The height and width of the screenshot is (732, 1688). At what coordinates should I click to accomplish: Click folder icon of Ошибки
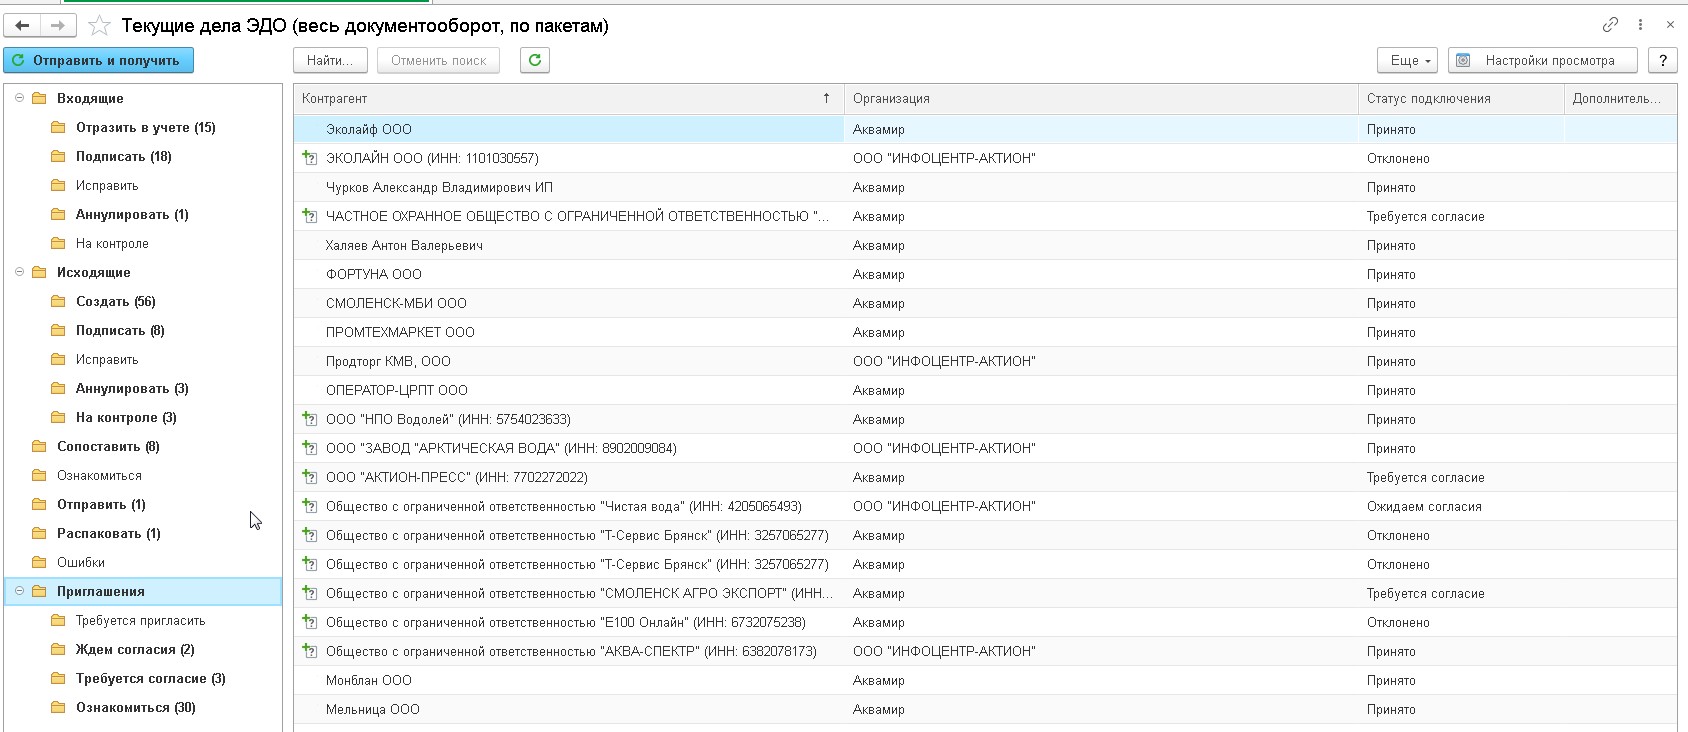tap(39, 562)
